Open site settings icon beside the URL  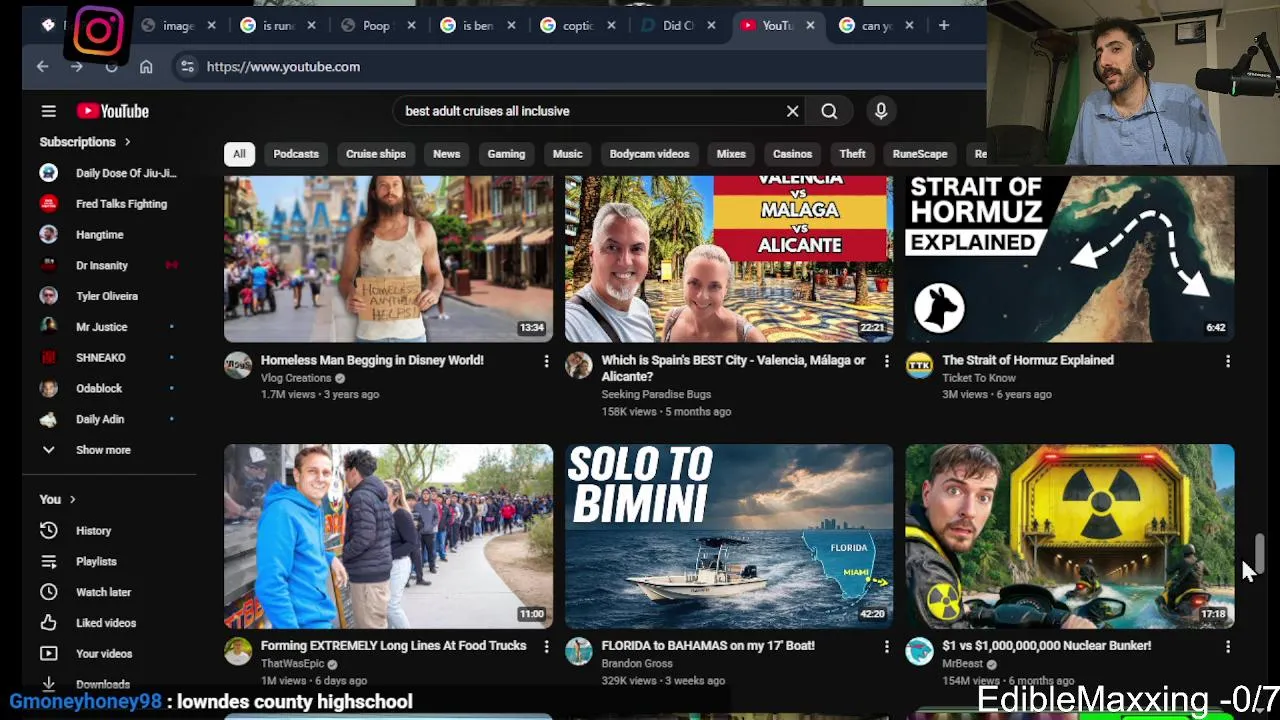click(187, 66)
